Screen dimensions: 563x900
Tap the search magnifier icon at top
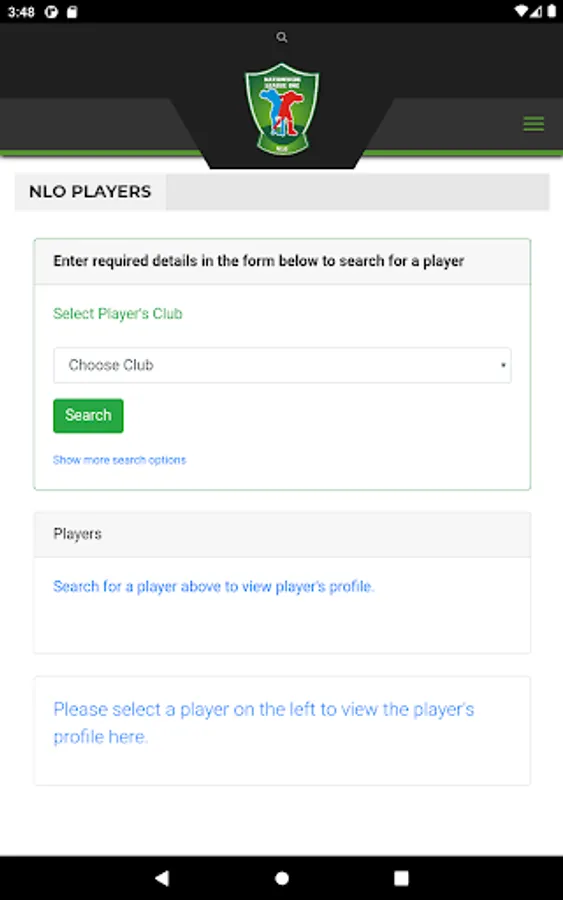click(281, 37)
